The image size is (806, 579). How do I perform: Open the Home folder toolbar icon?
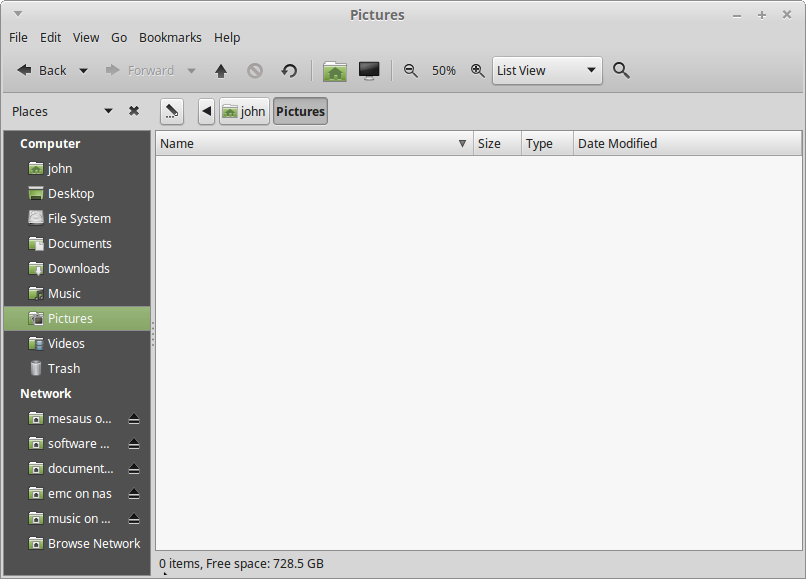pos(335,70)
